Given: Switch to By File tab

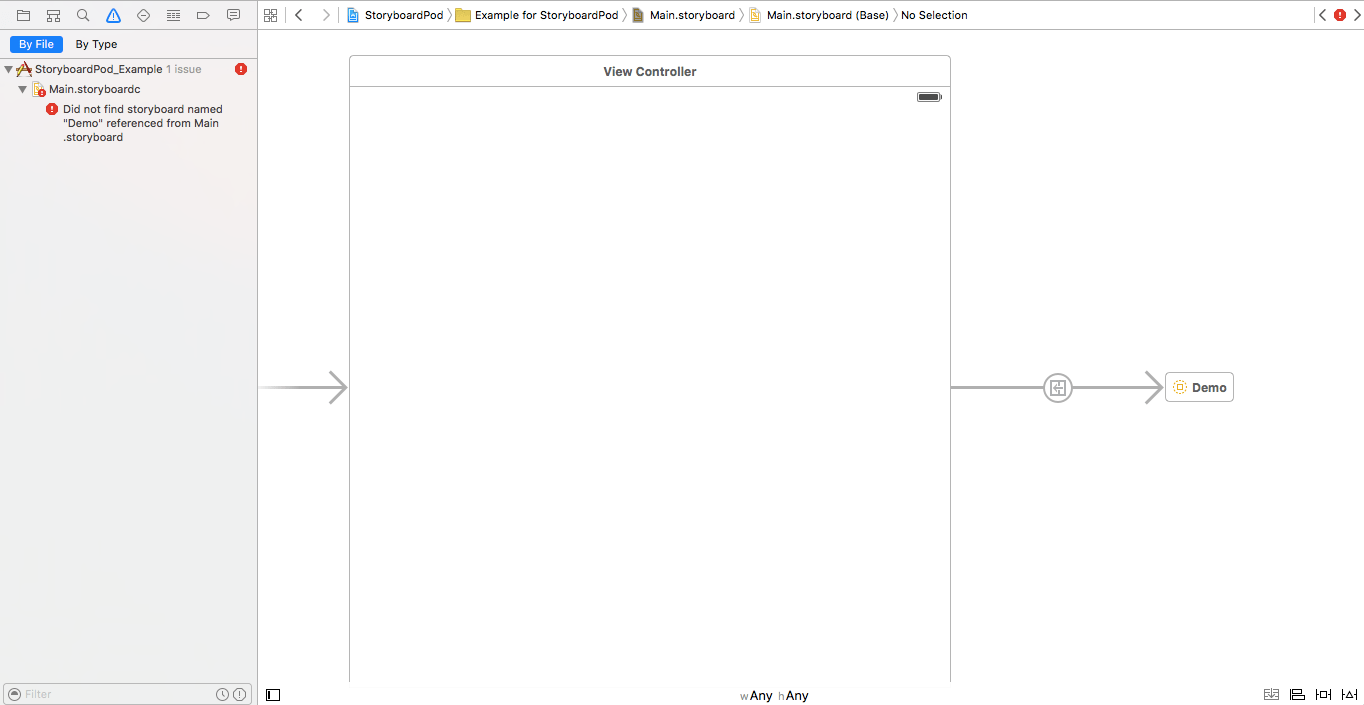Looking at the screenshot, I should tap(37, 44).
